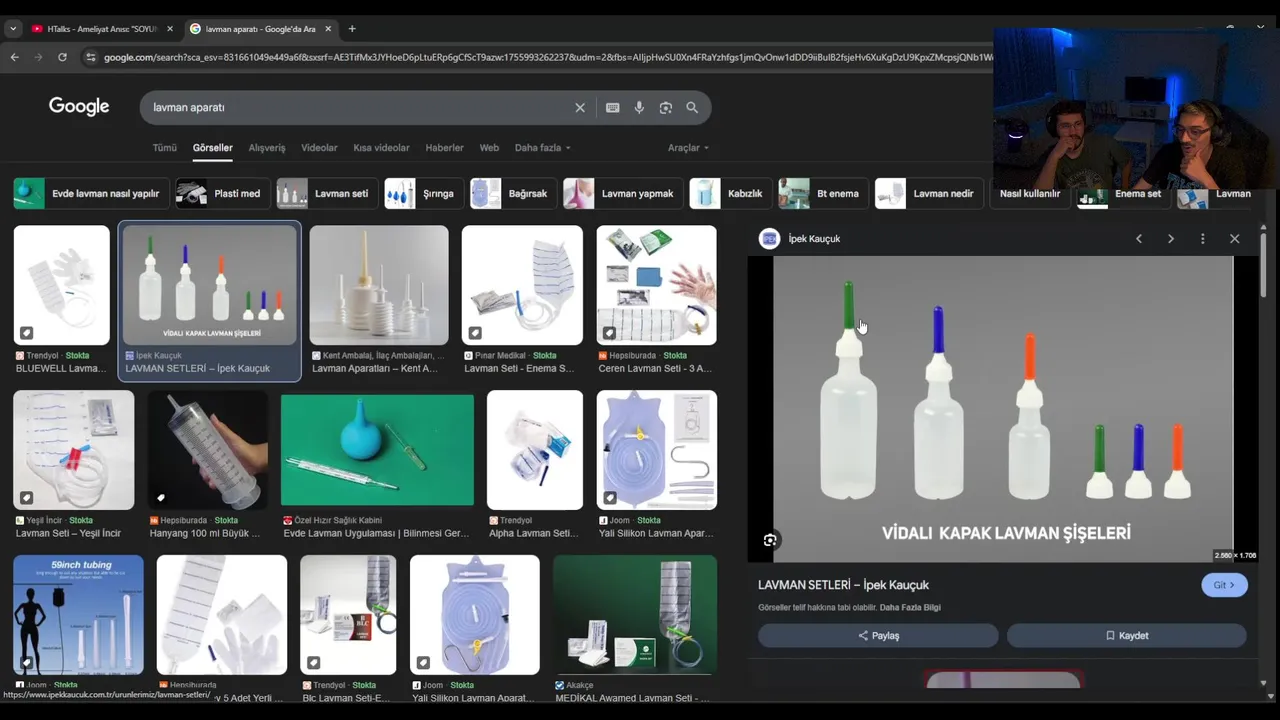
Task: Open the Web results tab
Action: [x=489, y=148]
